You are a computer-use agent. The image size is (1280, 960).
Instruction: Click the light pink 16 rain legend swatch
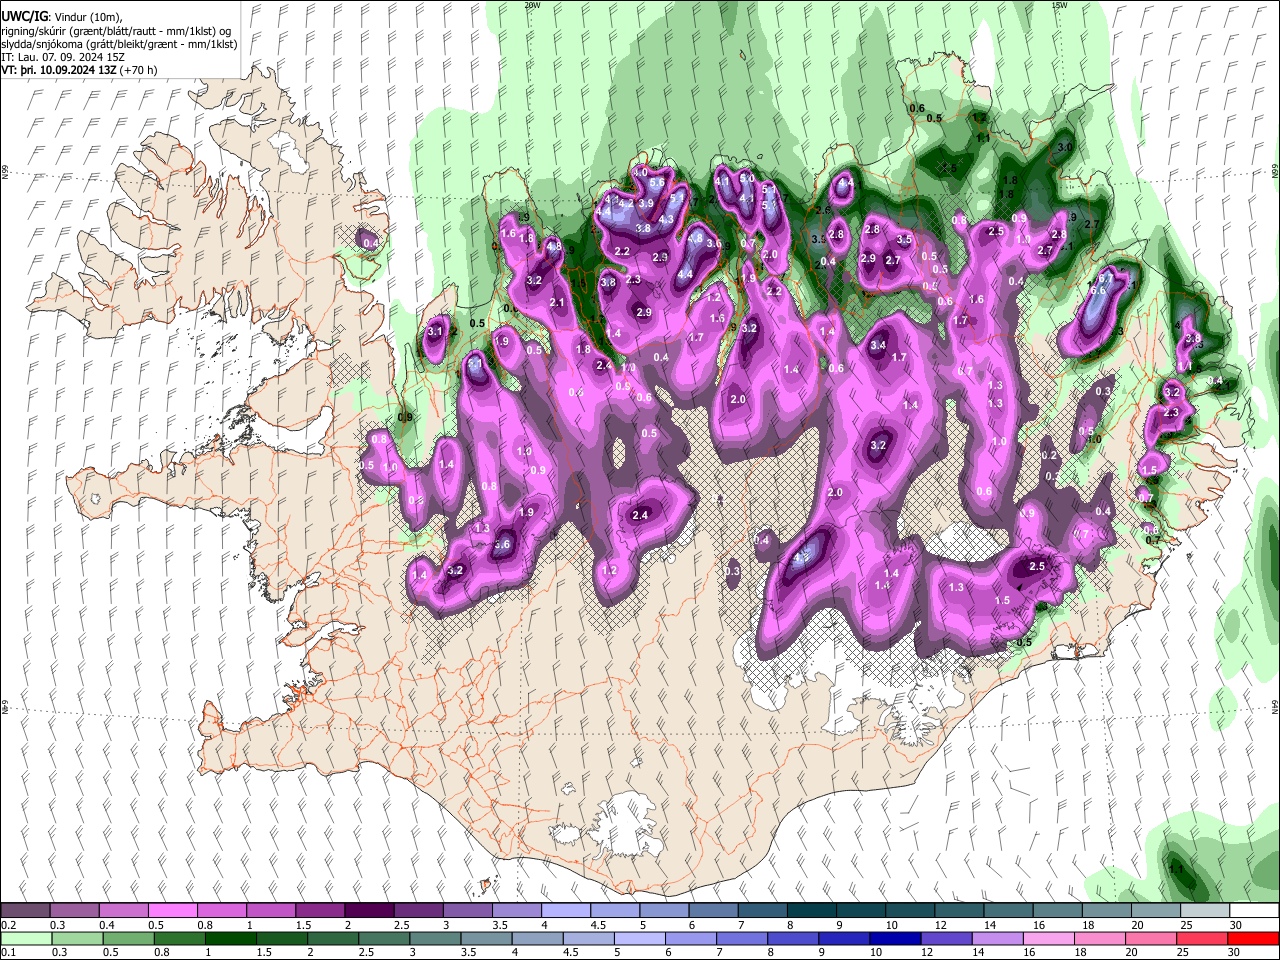pyautogui.click(x=1048, y=939)
